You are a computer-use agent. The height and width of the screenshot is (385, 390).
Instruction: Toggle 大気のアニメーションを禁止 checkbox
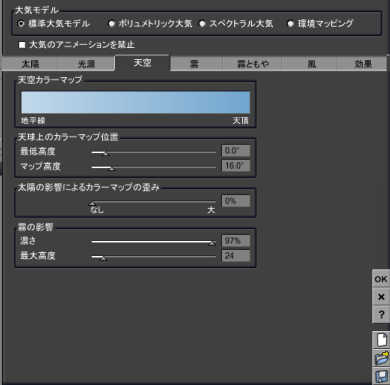click(22, 45)
